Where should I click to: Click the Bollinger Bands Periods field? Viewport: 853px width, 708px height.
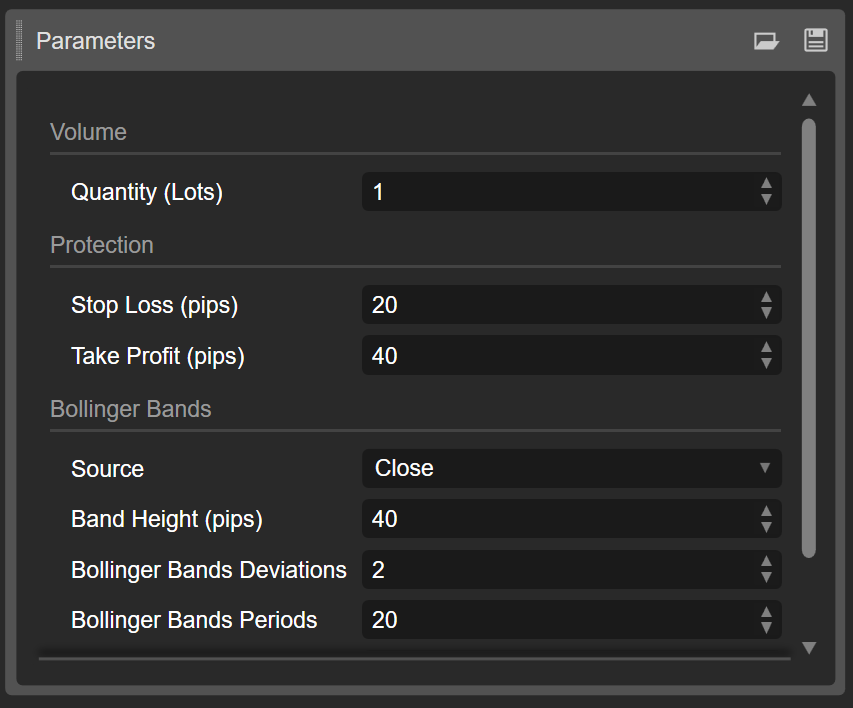click(x=555, y=620)
